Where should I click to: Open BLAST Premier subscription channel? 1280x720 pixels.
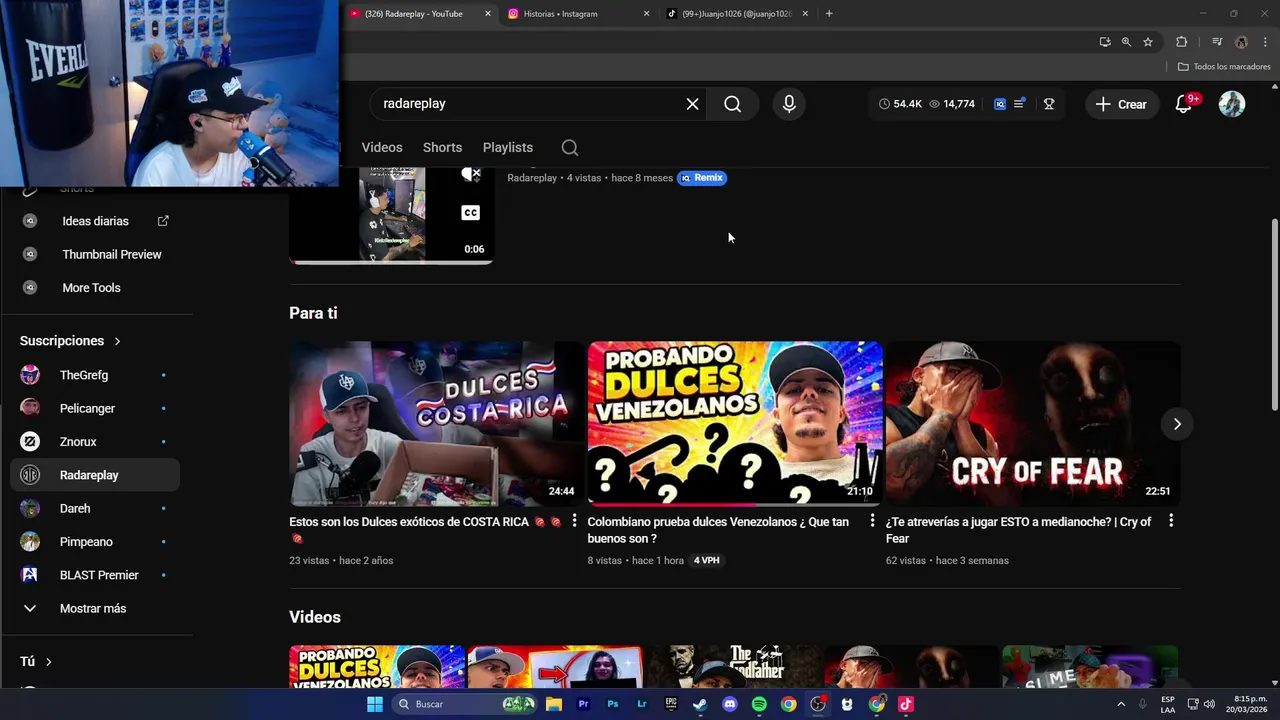tap(95, 575)
